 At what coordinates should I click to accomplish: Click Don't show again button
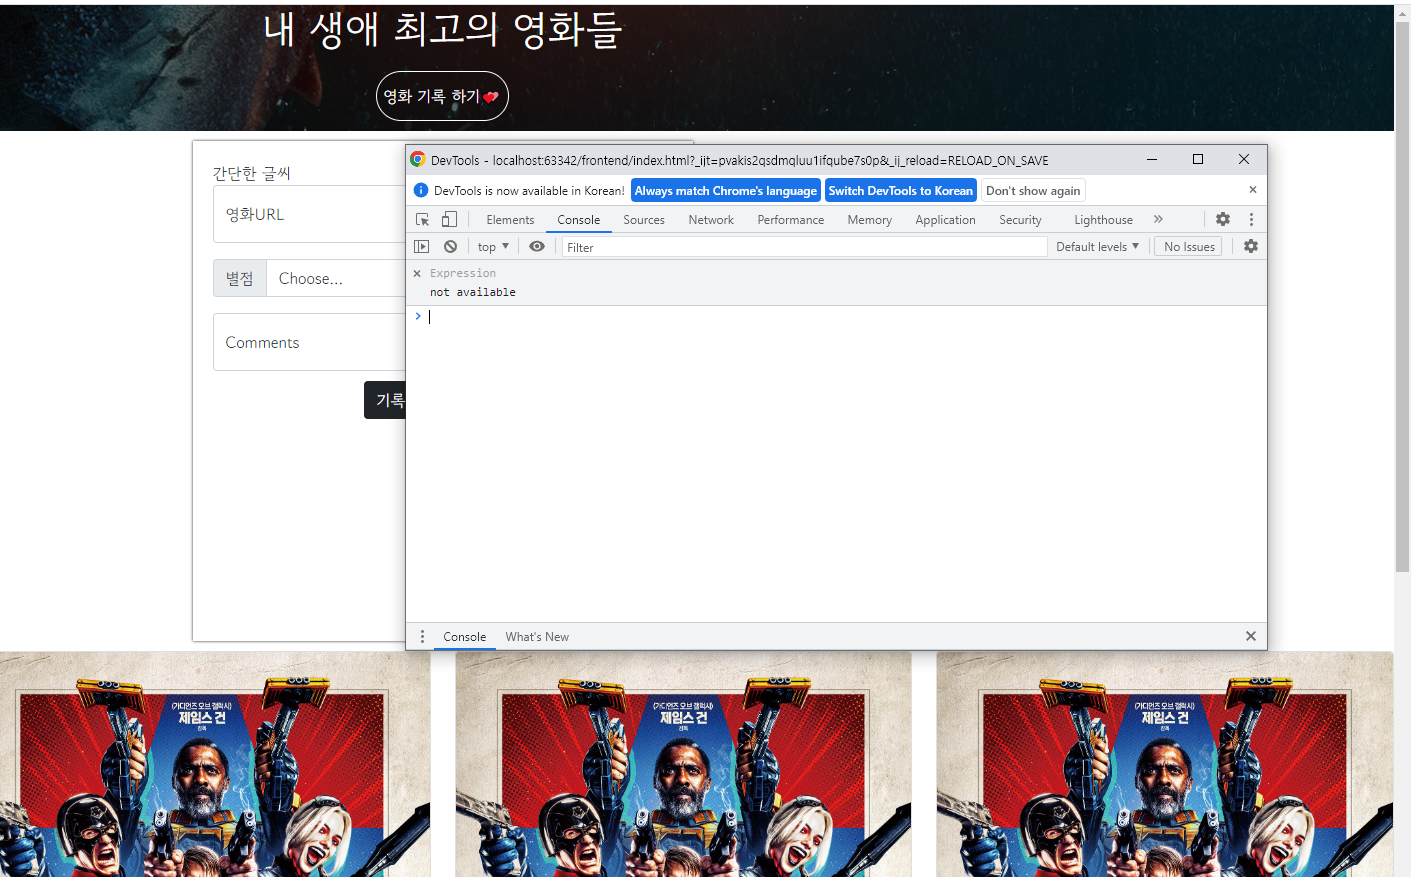pos(1033,190)
